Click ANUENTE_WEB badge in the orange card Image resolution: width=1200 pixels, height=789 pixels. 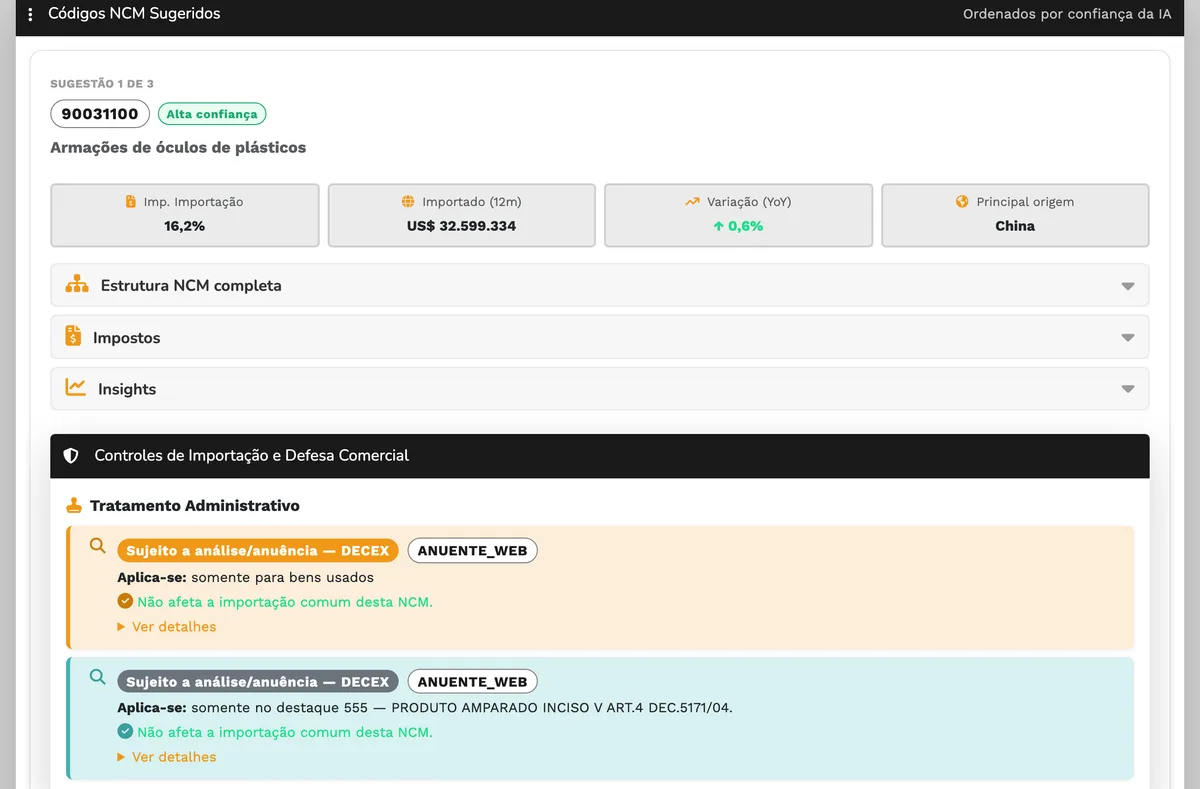472,550
